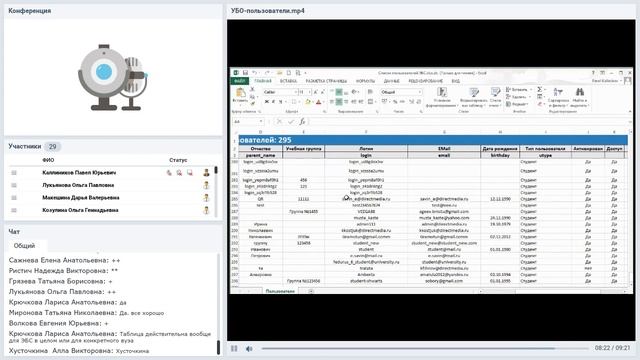The image size is (640, 360).
Task: Switch to the РАЗМЕТКА СТРАНИЦЫ ribbon tab
Action: [326, 81]
